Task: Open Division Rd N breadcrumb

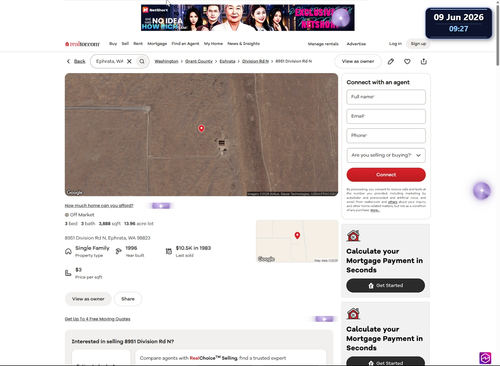Action: pos(255,61)
